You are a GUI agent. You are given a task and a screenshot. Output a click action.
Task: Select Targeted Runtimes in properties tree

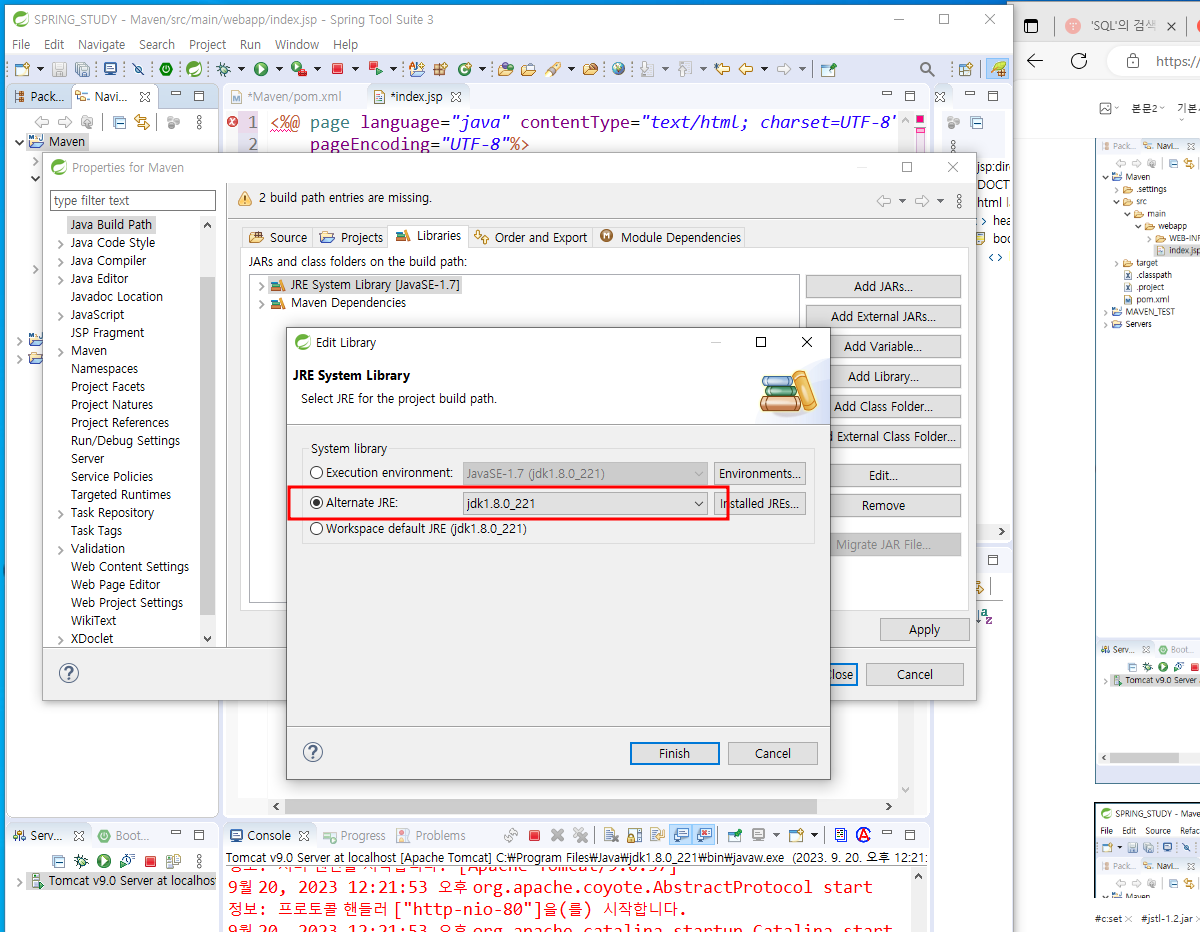tap(121, 495)
